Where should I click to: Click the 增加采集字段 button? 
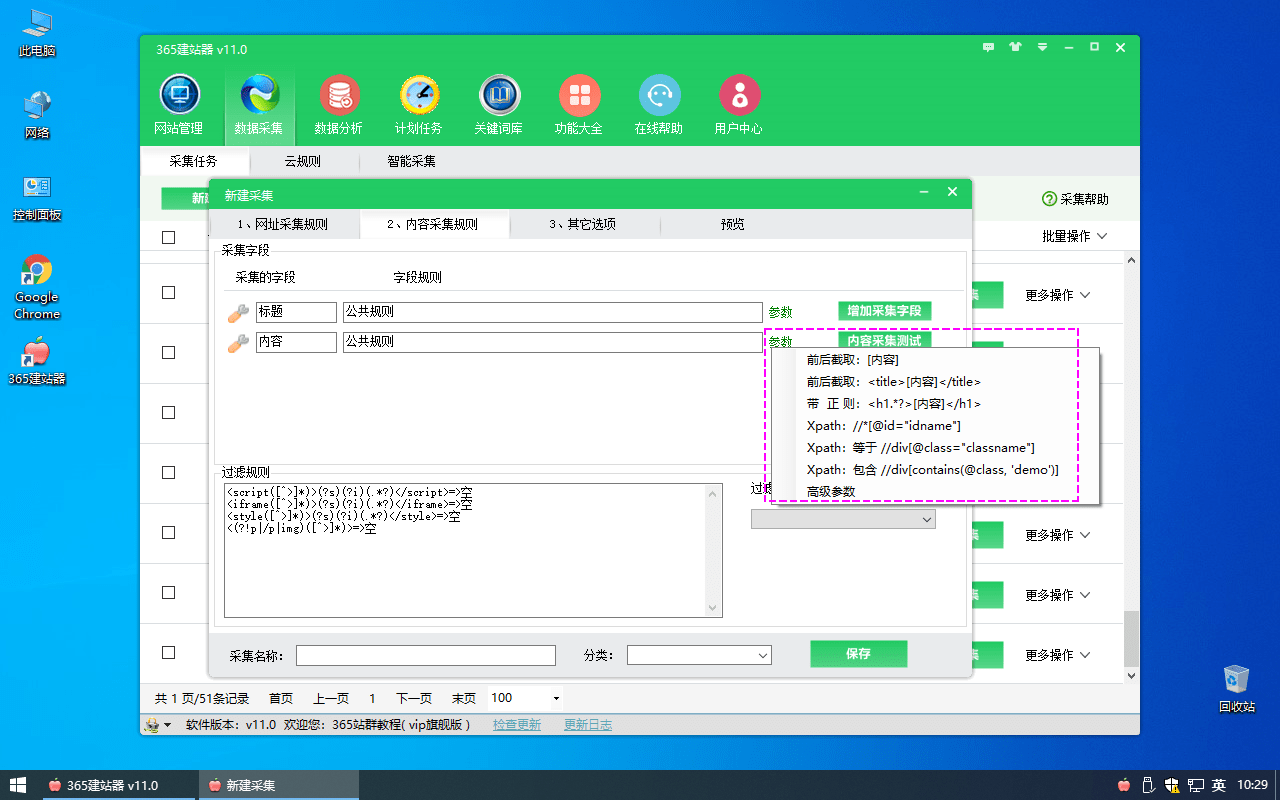pos(884,311)
